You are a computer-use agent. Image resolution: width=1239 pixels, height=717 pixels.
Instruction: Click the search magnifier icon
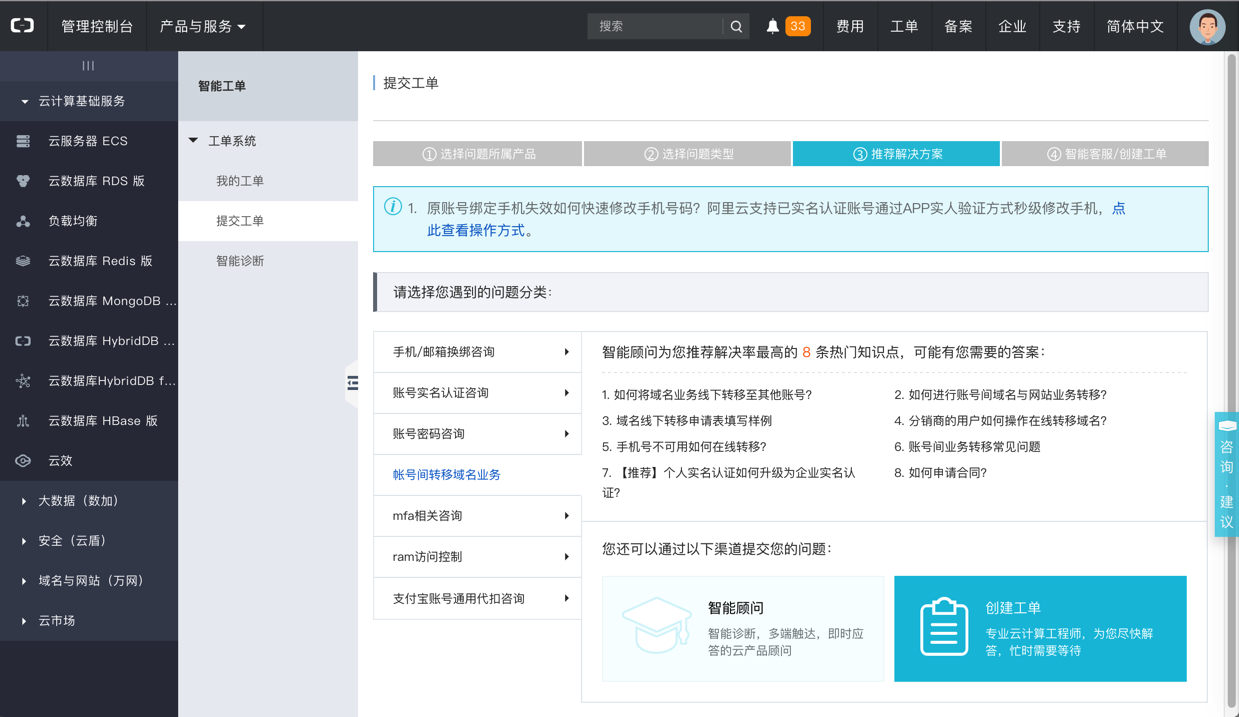736,27
